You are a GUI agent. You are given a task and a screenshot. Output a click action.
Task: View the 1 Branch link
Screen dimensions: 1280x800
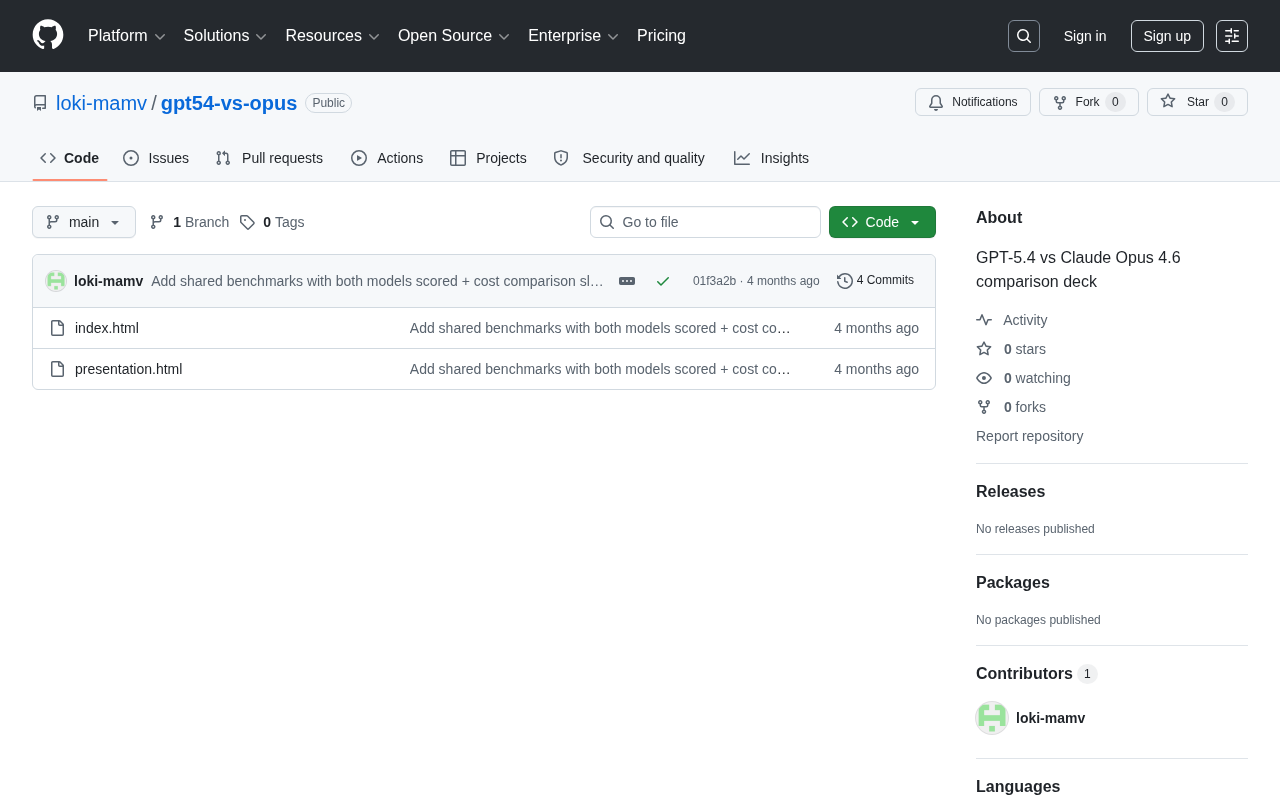click(189, 222)
